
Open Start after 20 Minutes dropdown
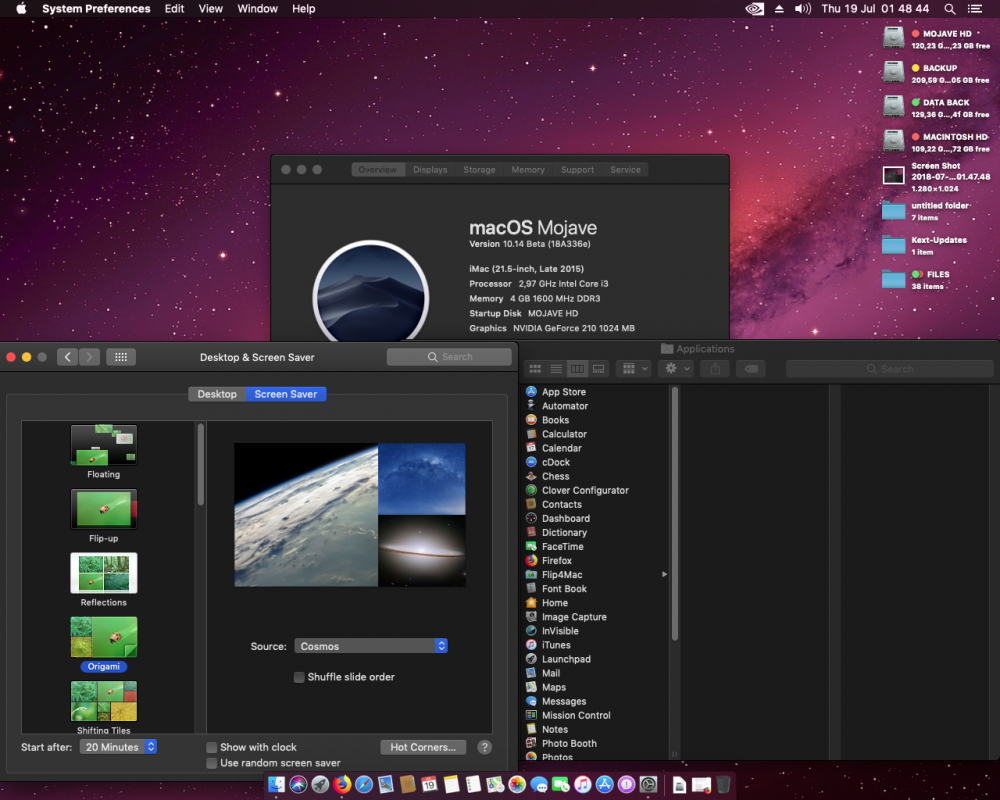coord(119,747)
